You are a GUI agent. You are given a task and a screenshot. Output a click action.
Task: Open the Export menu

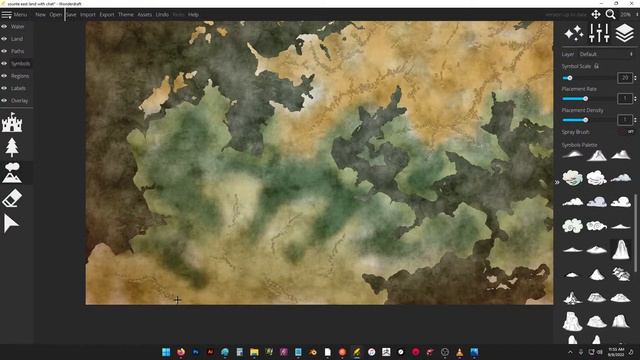point(107,15)
